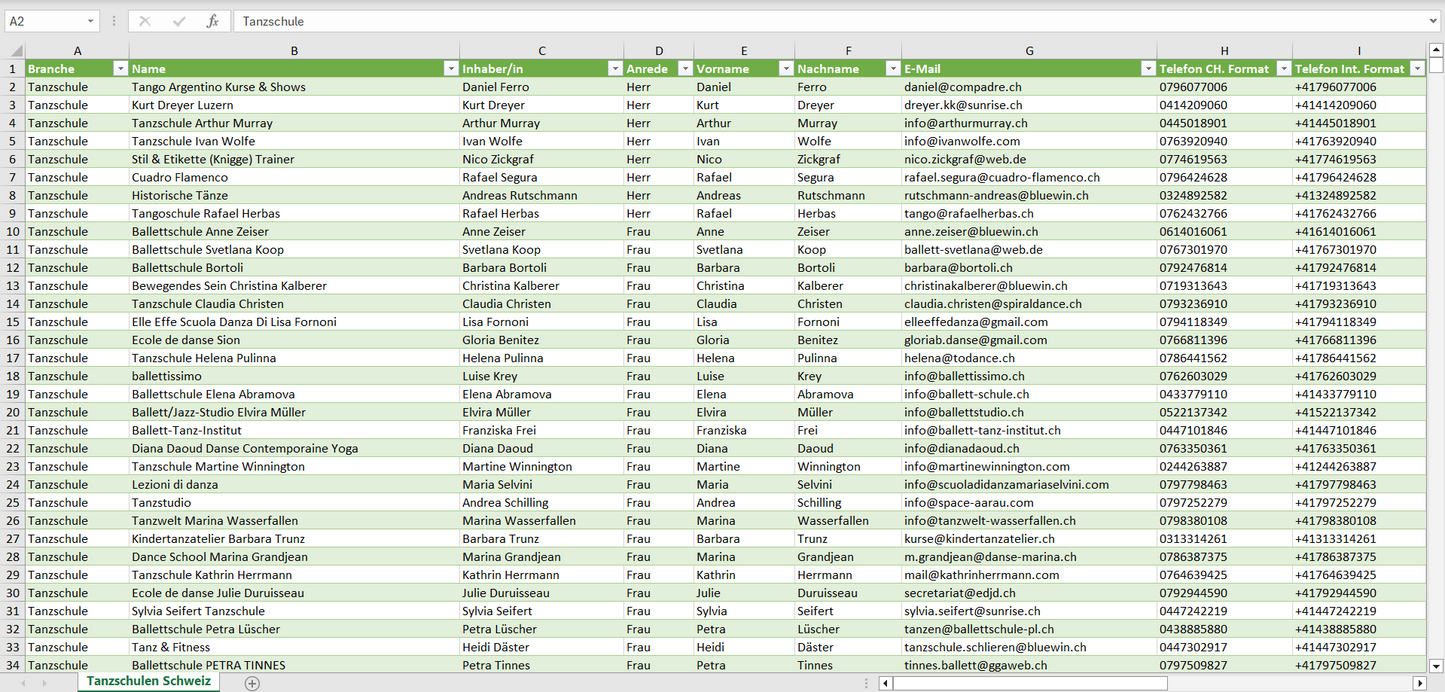
Task: Click cell containing info@arthurmurray.ch
Action: click(x=966, y=123)
